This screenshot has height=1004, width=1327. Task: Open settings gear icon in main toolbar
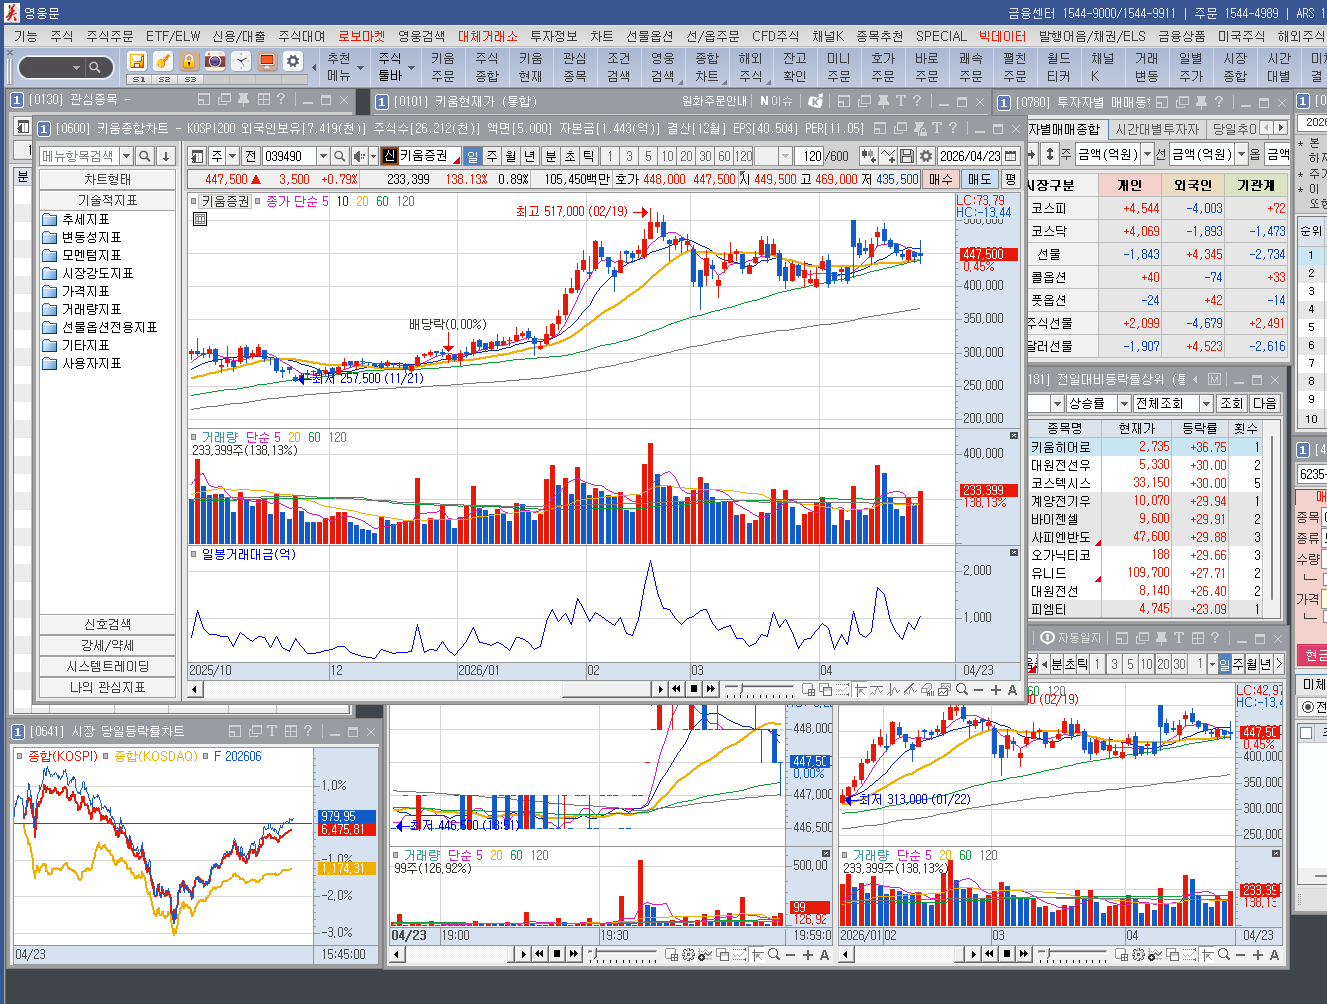(293, 61)
